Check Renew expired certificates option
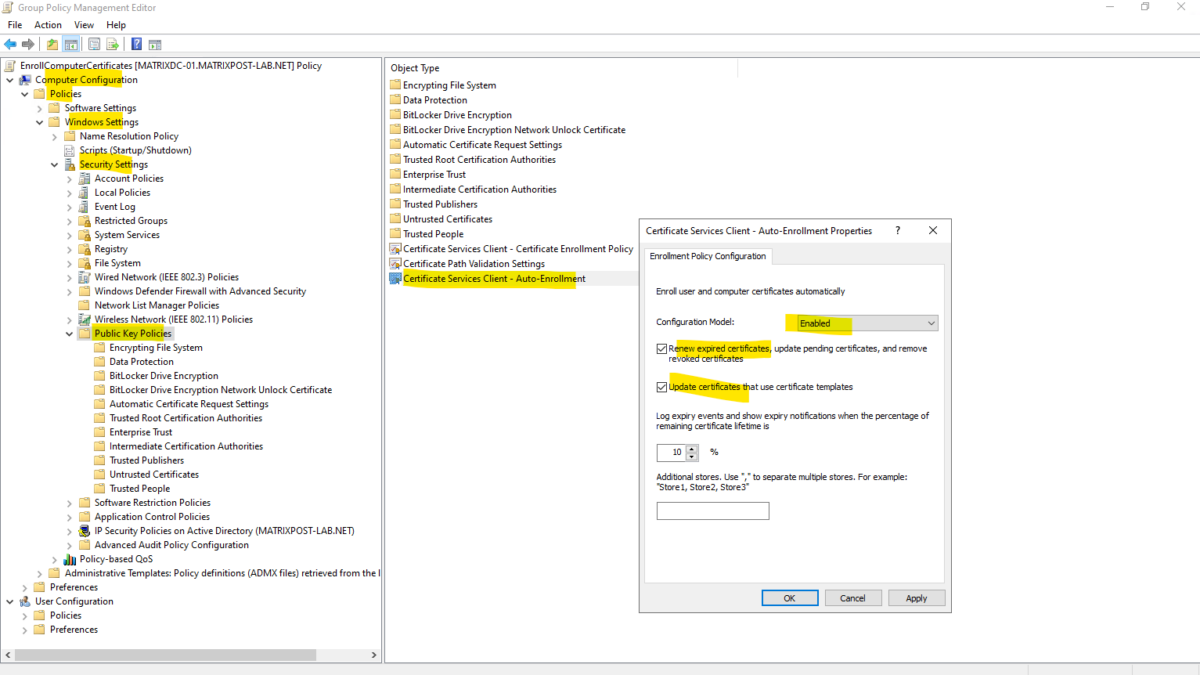The width and height of the screenshot is (1200, 675). point(662,348)
